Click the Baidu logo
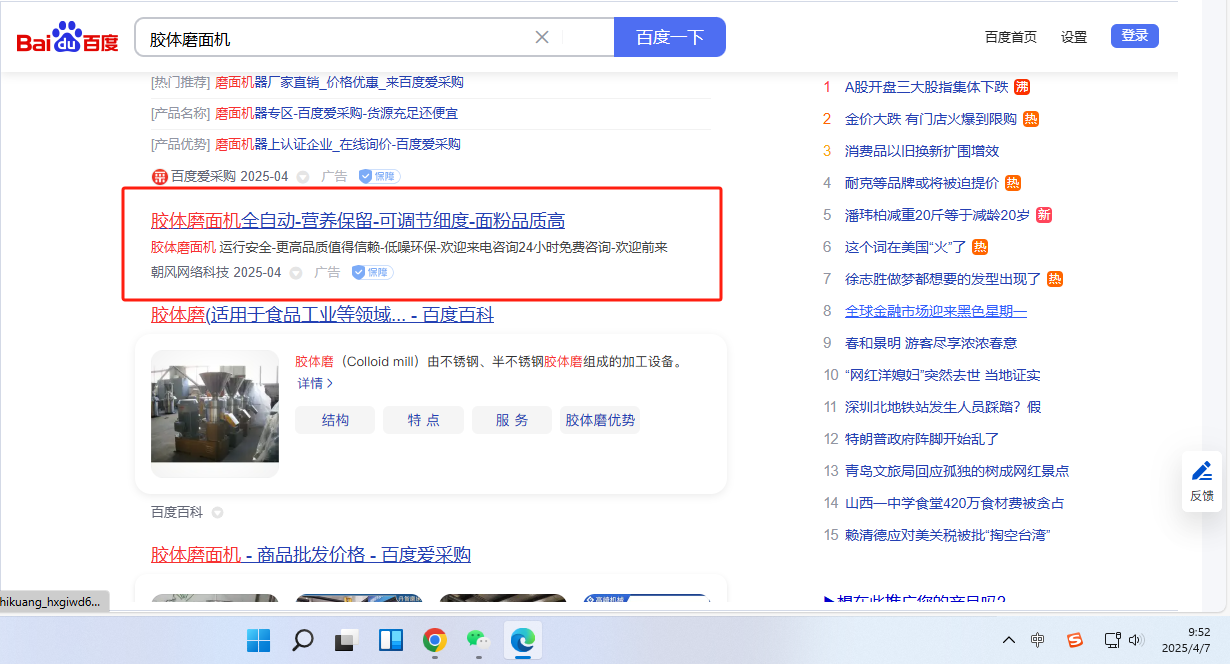 pyautogui.click(x=67, y=40)
